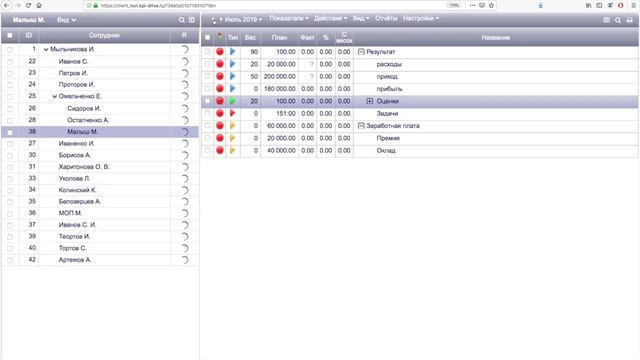Image resolution: width=640 pixels, height=360 pixels.
Task: Open the table view icon in right toolbar
Action: coord(607,20)
